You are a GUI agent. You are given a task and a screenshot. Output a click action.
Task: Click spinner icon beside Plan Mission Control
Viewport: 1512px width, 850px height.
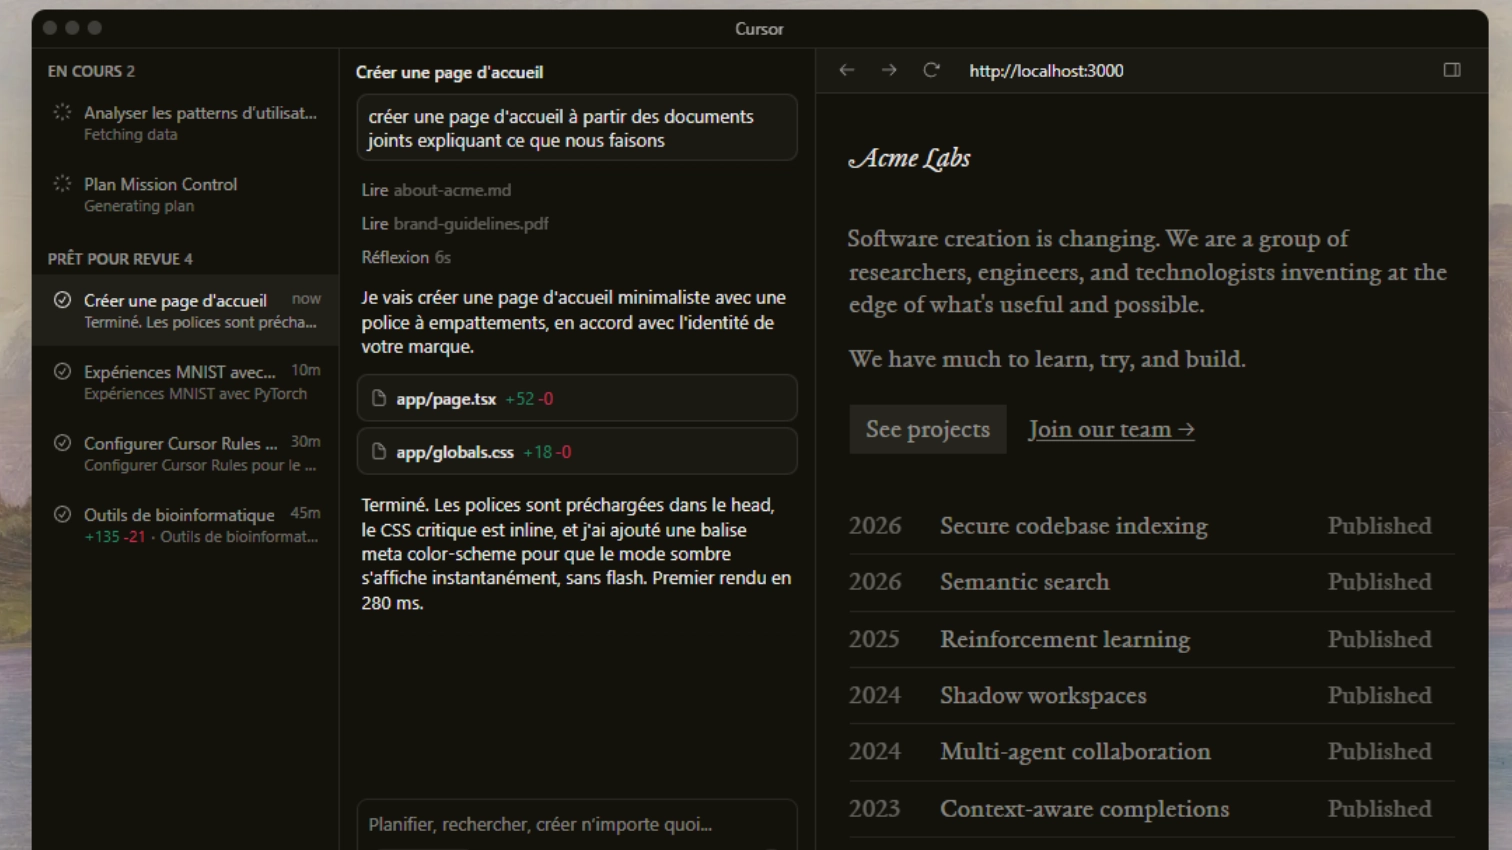pos(62,184)
